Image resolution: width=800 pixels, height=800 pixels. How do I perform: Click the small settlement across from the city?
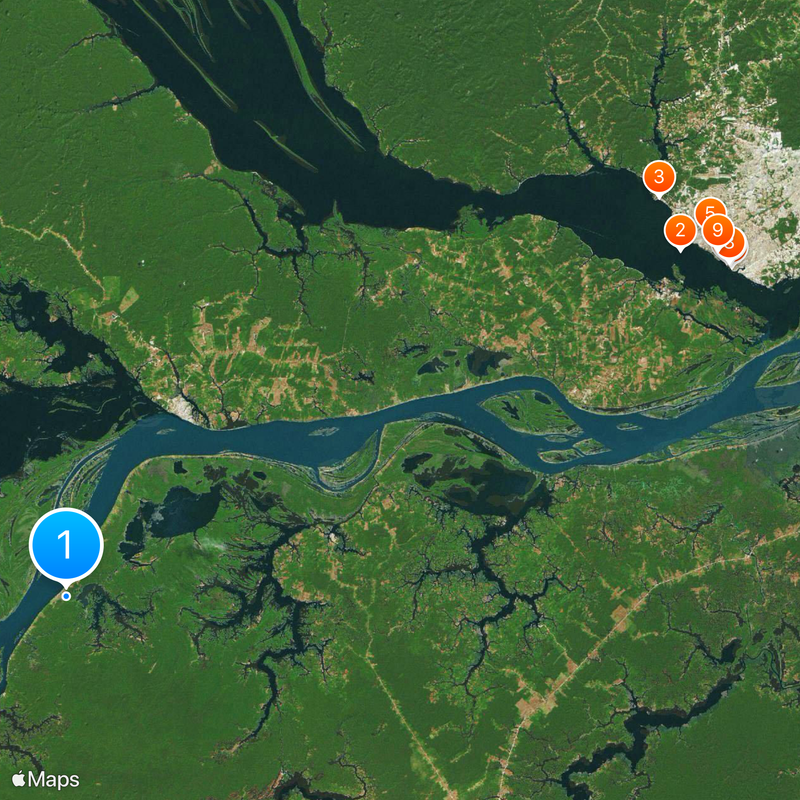[666, 294]
